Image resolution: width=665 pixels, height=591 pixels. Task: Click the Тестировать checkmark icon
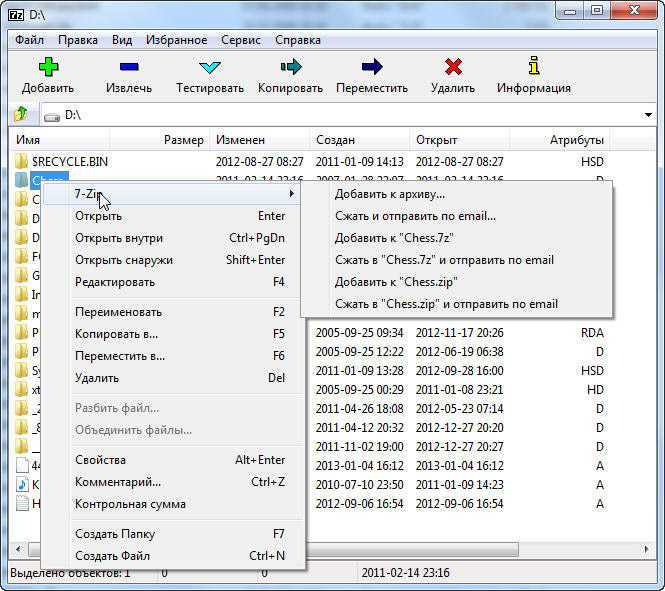210,67
